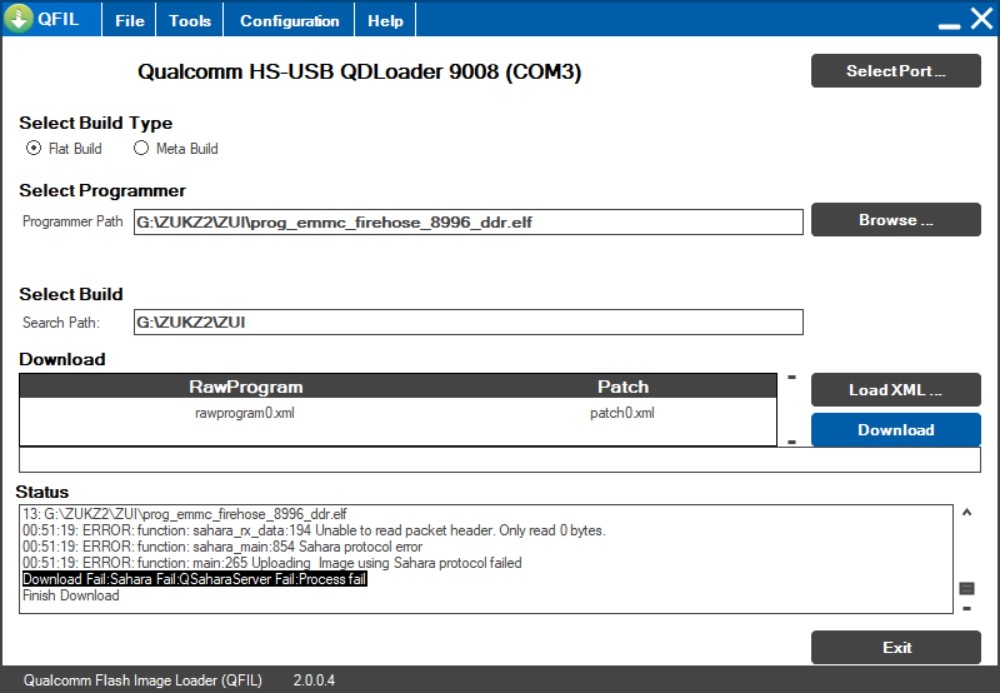The height and width of the screenshot is (693, 1000).
Task: Click the 'Finish Download' log line
Action: (71, 595)
